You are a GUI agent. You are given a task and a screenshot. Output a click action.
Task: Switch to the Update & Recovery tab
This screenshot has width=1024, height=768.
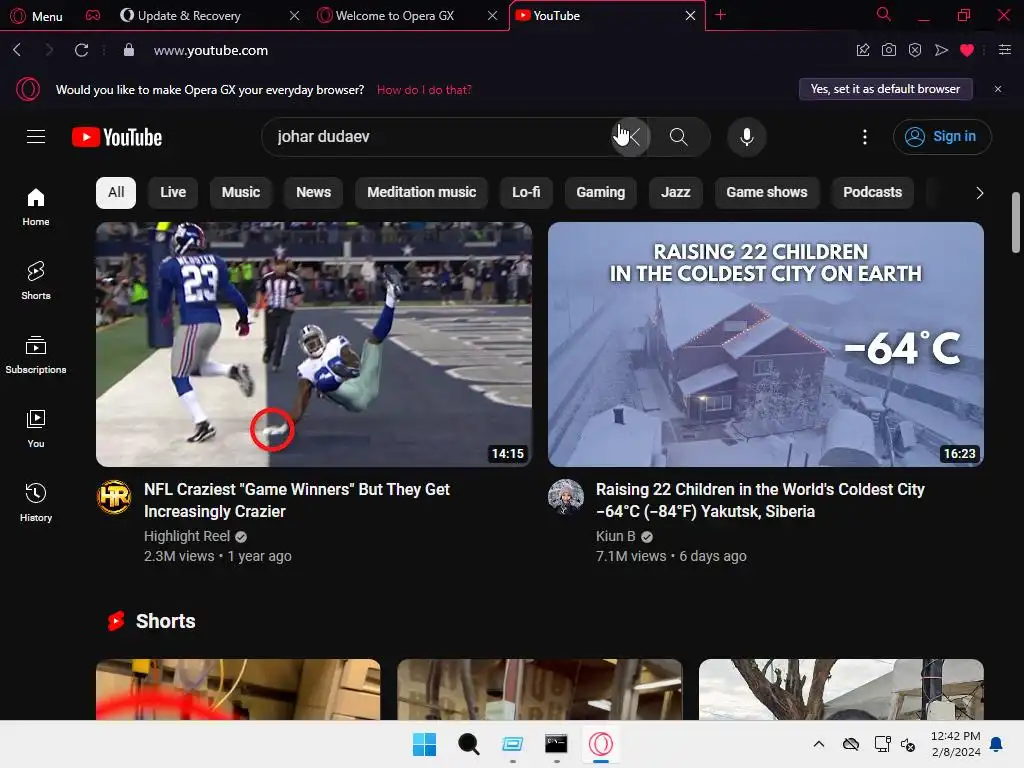click(189, 16)
